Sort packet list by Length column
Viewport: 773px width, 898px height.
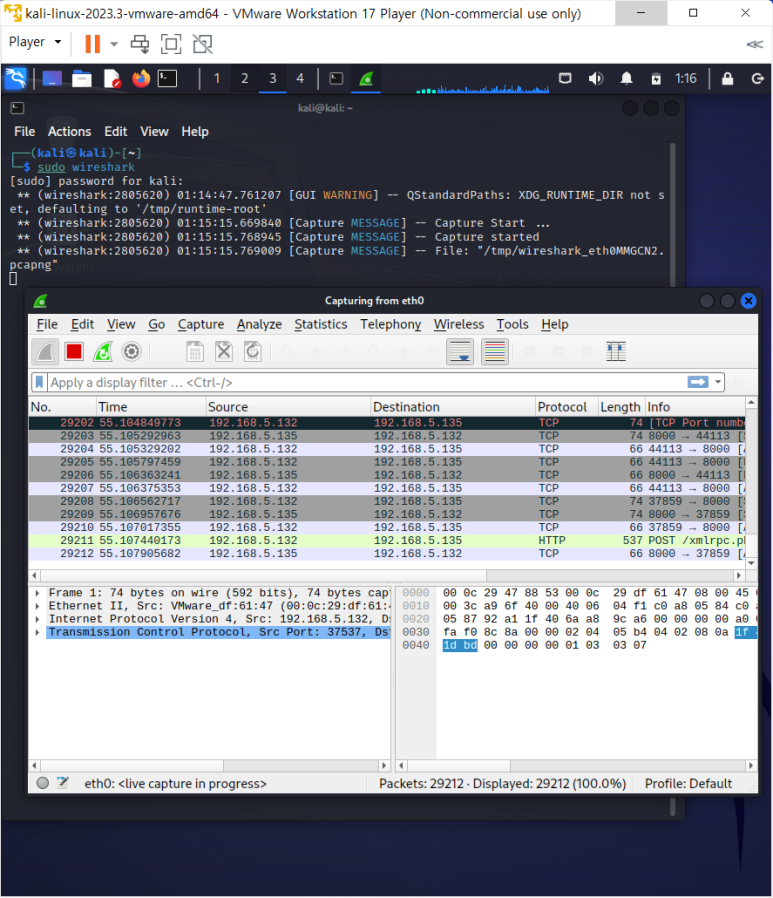pyautogui.click(x=621, y=407)
